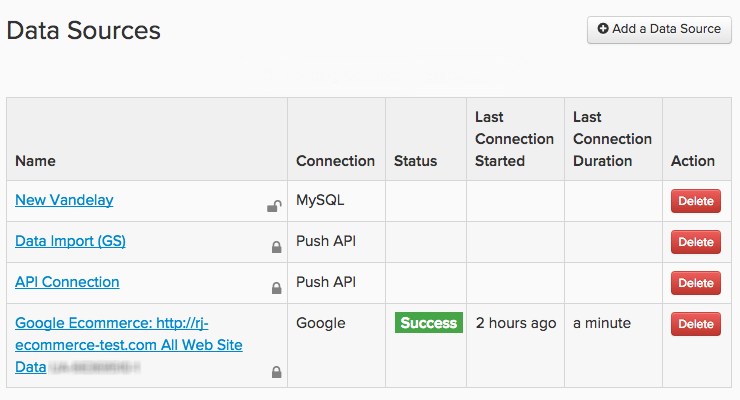Click the Name column header

pyautogui.click(x=36, y=160)
